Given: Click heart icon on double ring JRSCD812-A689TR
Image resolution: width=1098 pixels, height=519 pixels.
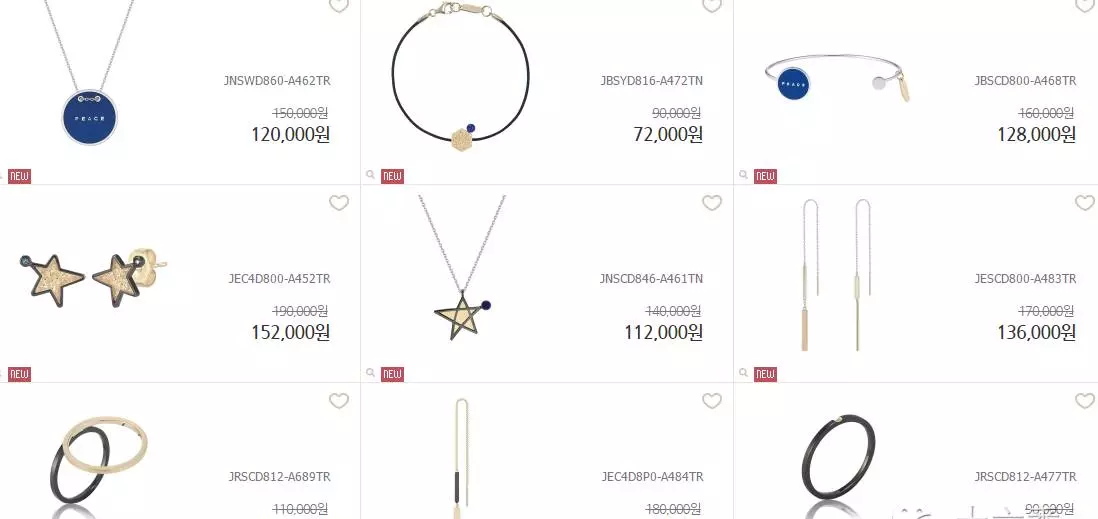Looking at the screenshot, I should 339,401.
